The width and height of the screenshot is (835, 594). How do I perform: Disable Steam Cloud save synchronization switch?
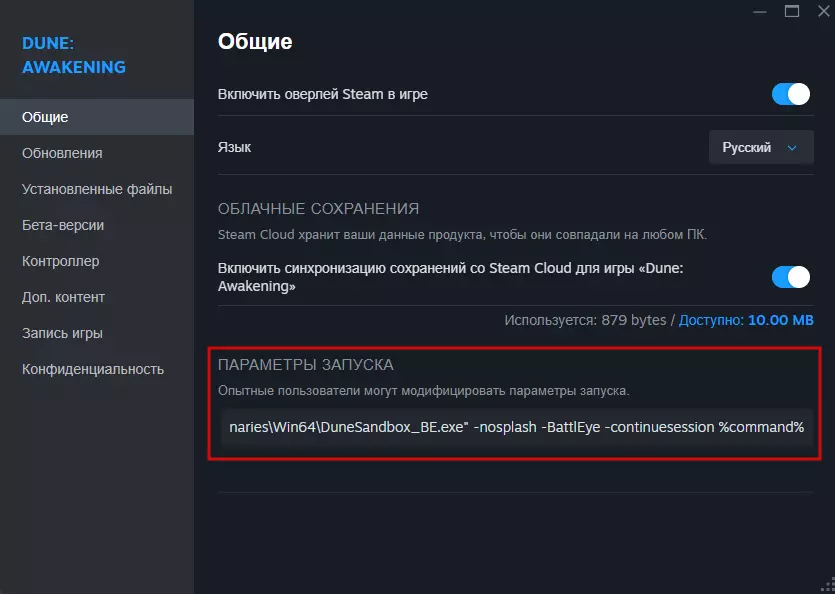(791, 277)
